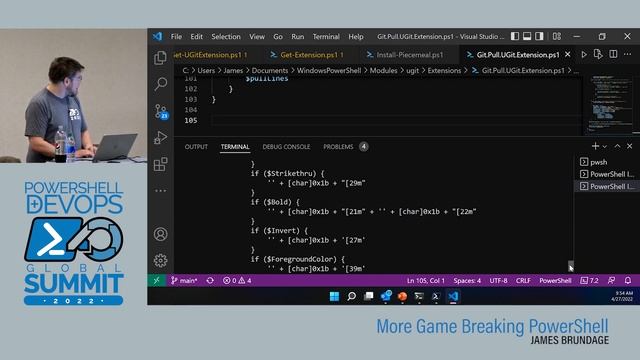
Task: Click the remote window indicator in status bar
Action: (156, 280)
